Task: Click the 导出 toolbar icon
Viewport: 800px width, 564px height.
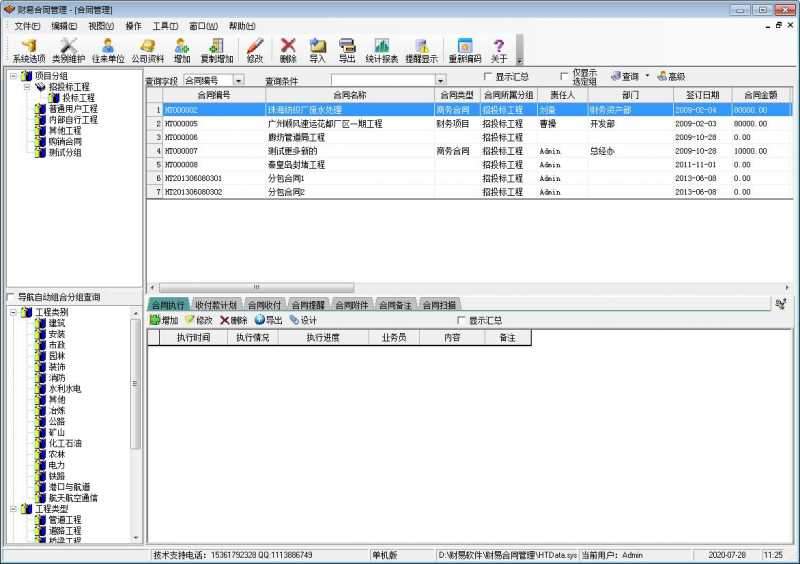Action: (x=347, y=50)
